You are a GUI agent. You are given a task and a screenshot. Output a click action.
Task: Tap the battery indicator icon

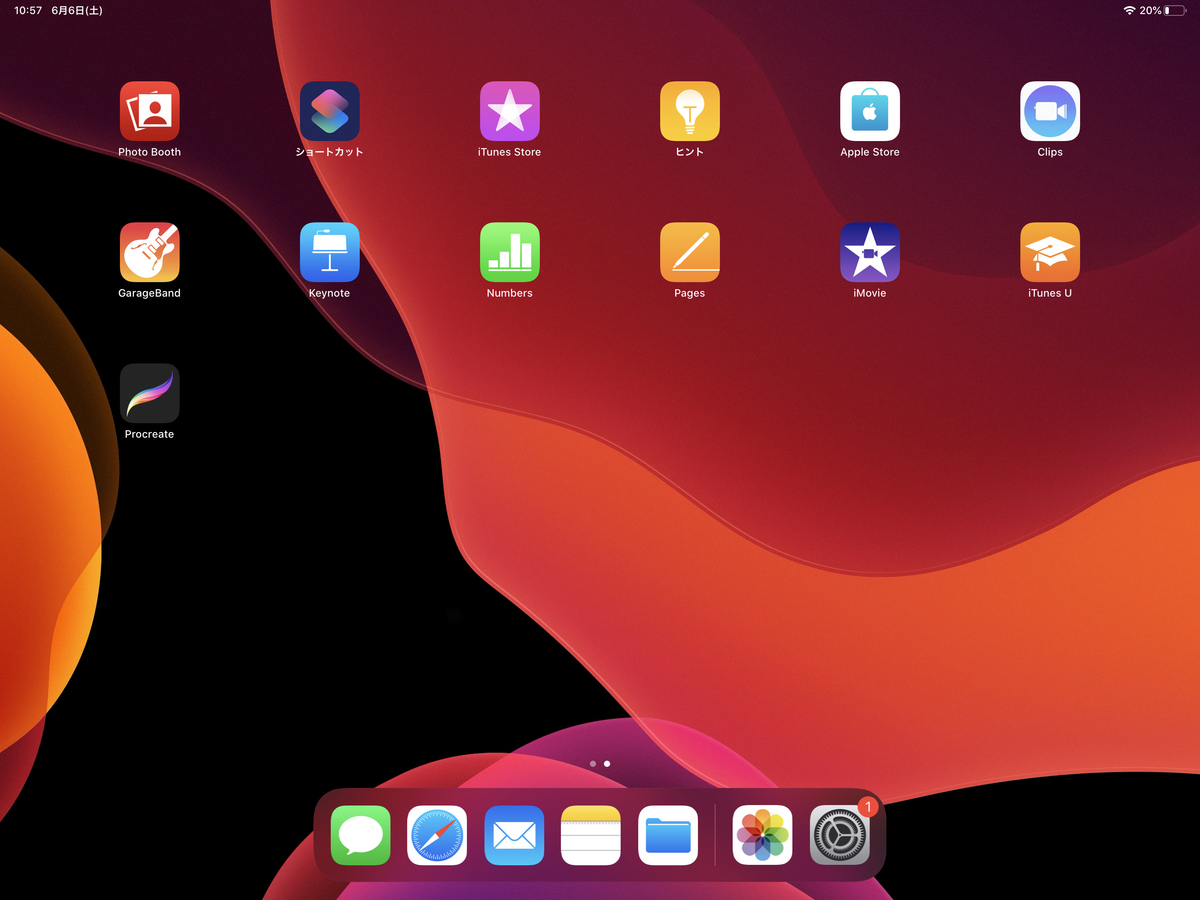coord(1175,10)
